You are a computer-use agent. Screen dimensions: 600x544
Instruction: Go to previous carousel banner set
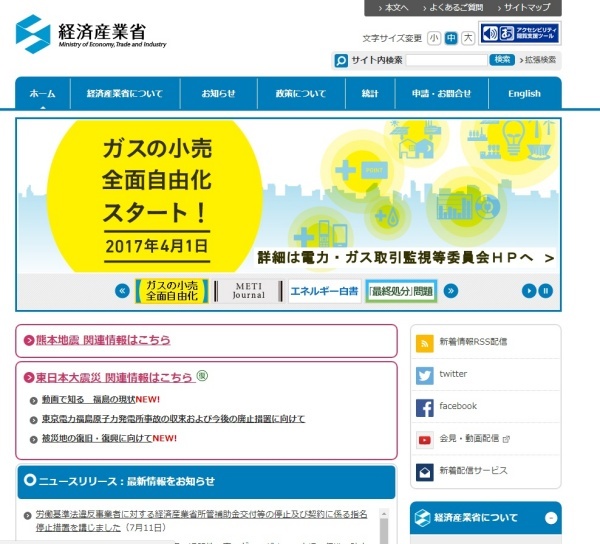122,291
